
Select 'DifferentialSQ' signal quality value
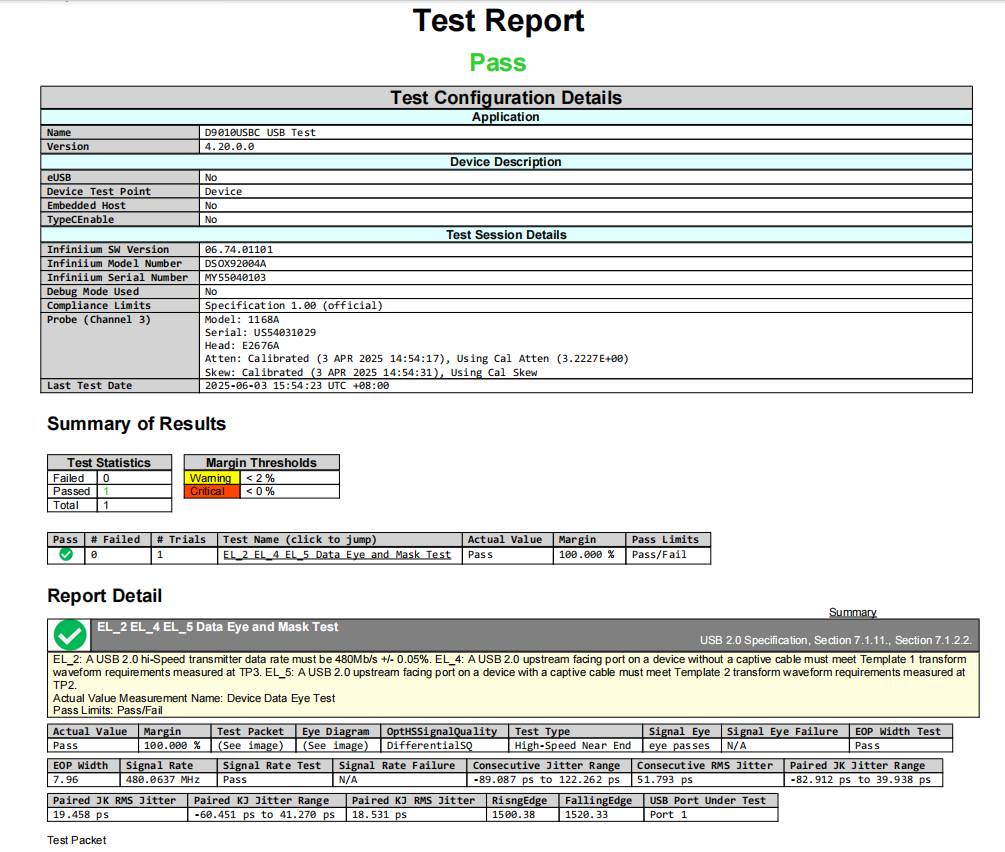coord(429,746)
